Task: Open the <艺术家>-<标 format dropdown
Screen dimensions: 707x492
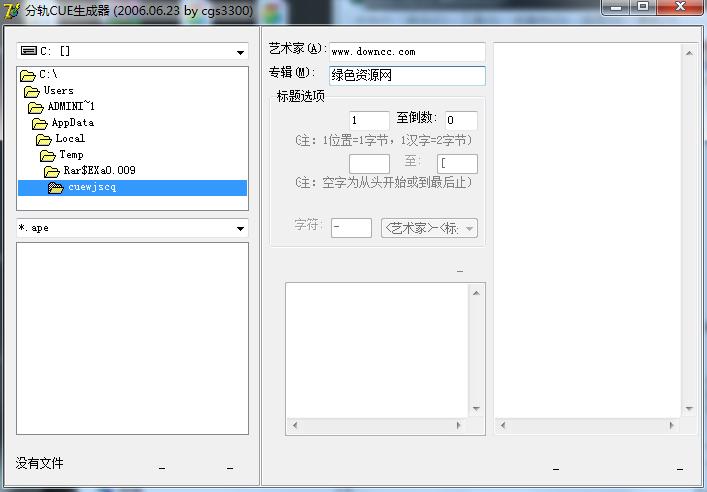Action: coord(429,228)
